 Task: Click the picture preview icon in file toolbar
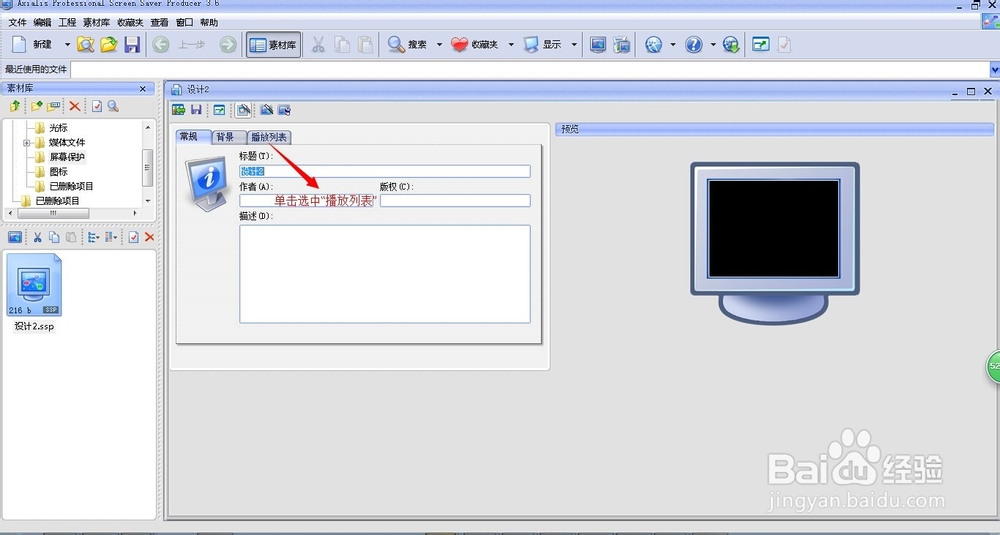15,237
